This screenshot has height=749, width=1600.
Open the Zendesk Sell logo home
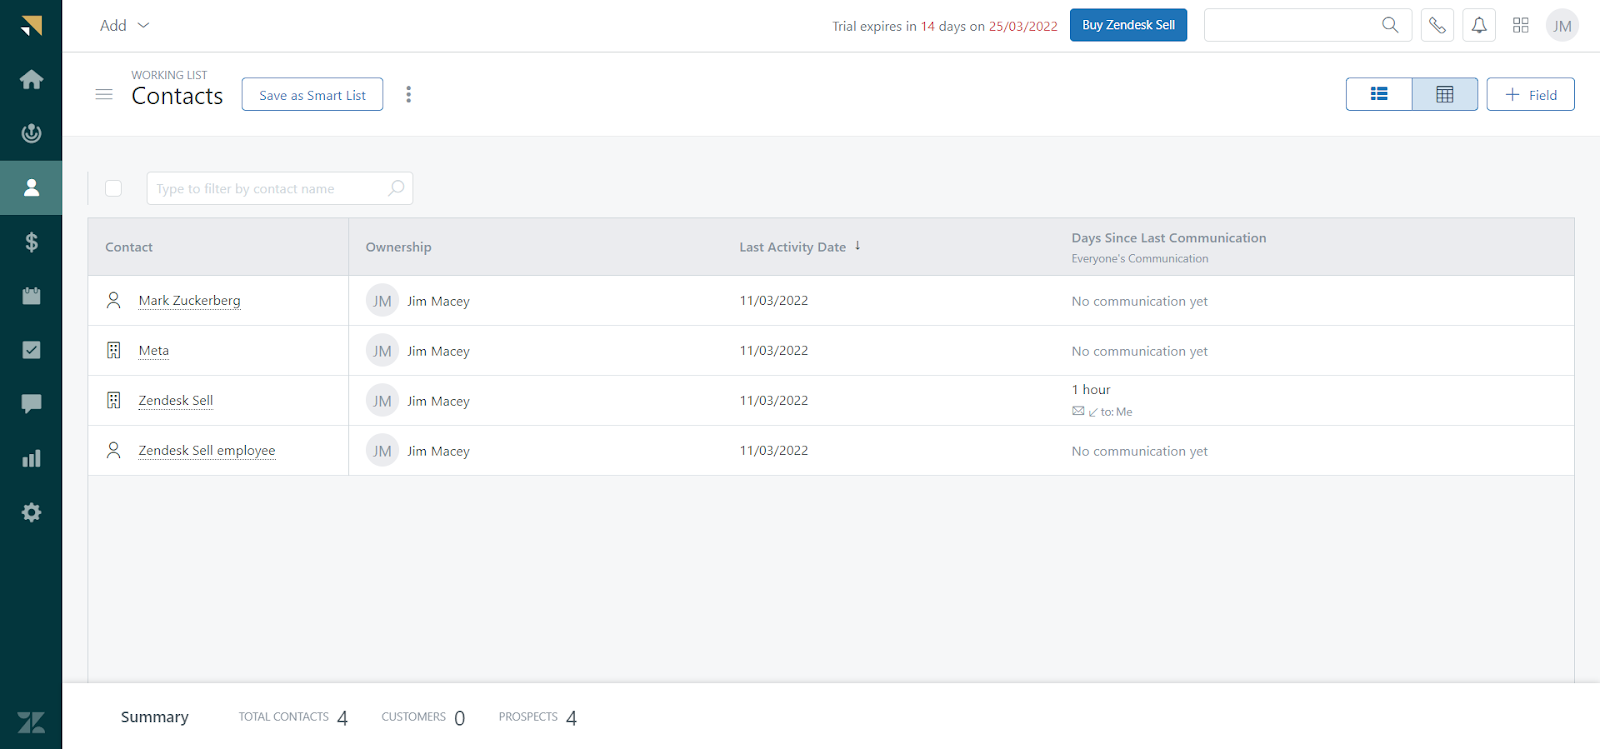point(31,26)
